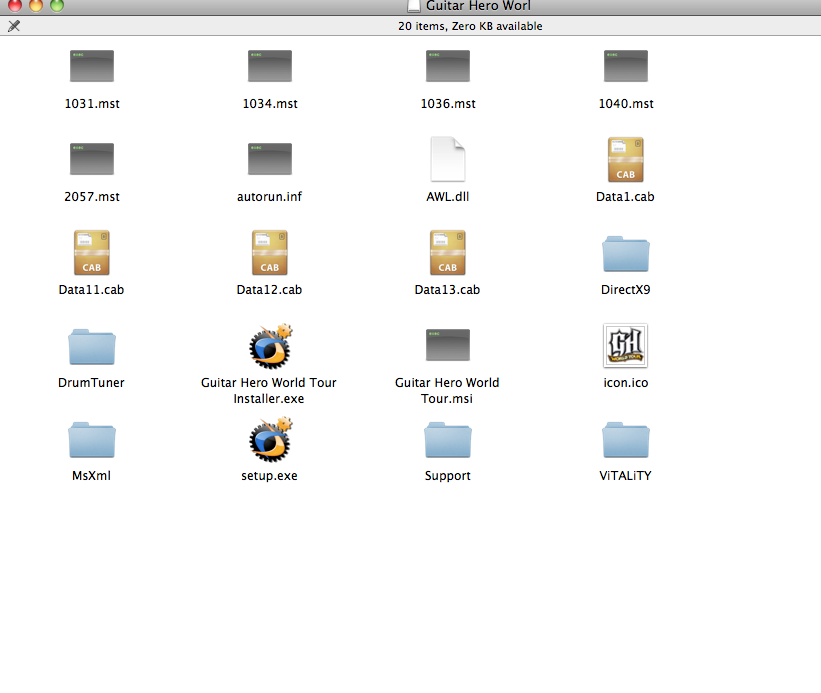Image resolution: width=821 pixels, height=693 pixels.
Task: Click the 'ViTALiTY' folder name label
Action: [x=626, y=476]
